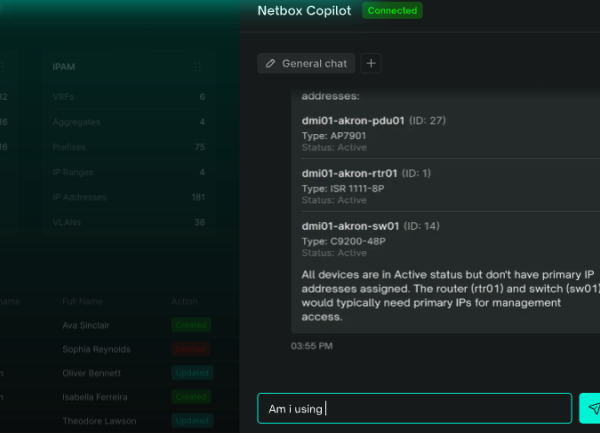Click the Full Name column header
Image resolution: width=600 pixels, height=433 pixels.
pos(82,301)
